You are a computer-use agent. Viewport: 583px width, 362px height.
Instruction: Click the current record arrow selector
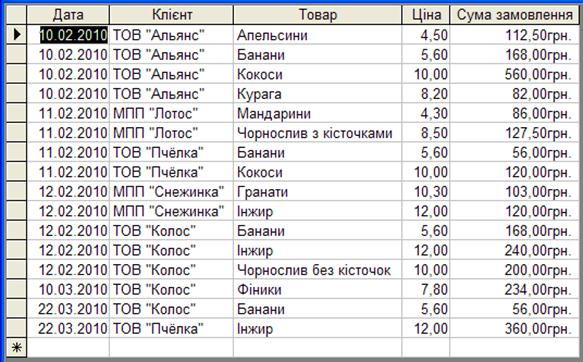coord(17,35)
